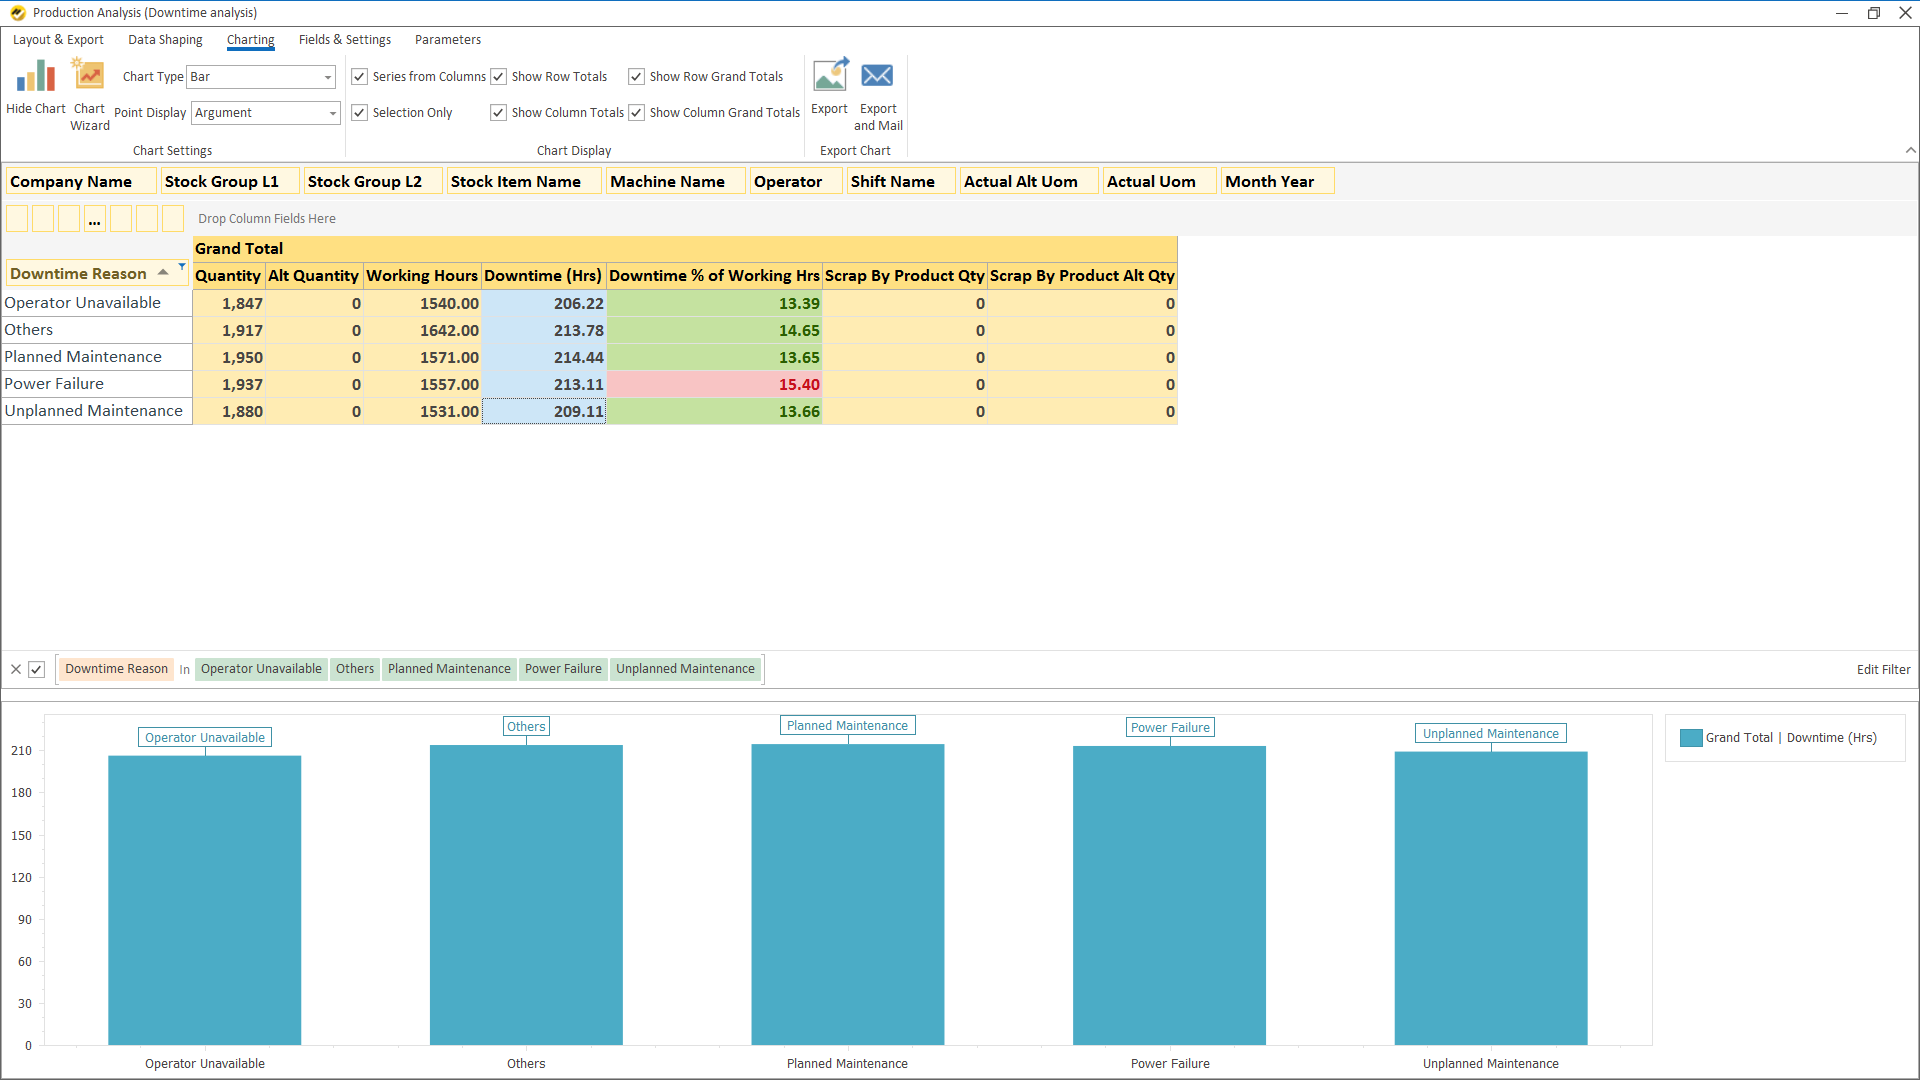Click the ellipsis field placeholder box
Image resolution: width=1920 pixels, height=1080 pixels.
click(x=94, y=218)
